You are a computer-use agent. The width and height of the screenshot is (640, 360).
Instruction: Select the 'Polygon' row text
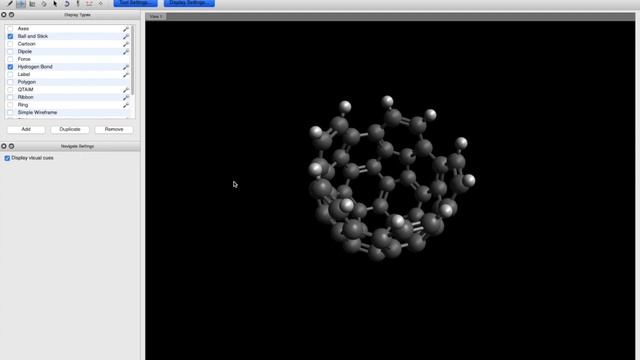27,82
